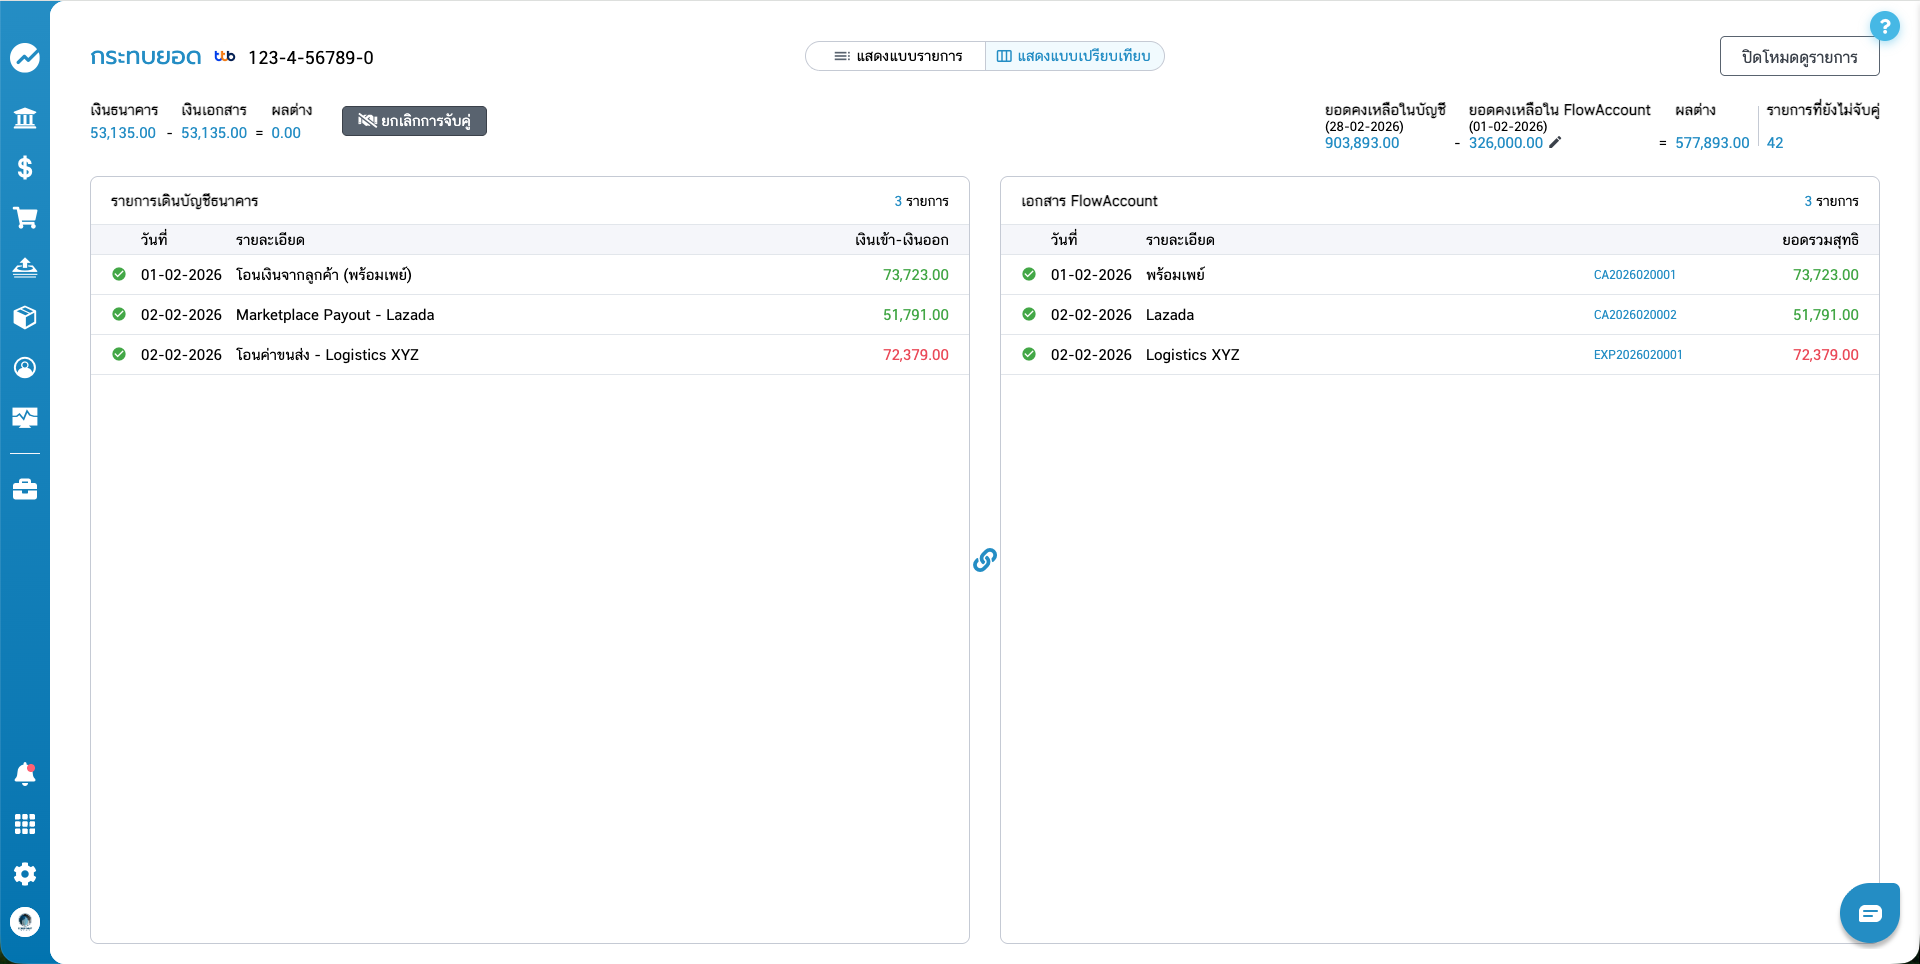Switch to แสดงแบบรายการ list view
The image size is (1920, 964).
897,57
